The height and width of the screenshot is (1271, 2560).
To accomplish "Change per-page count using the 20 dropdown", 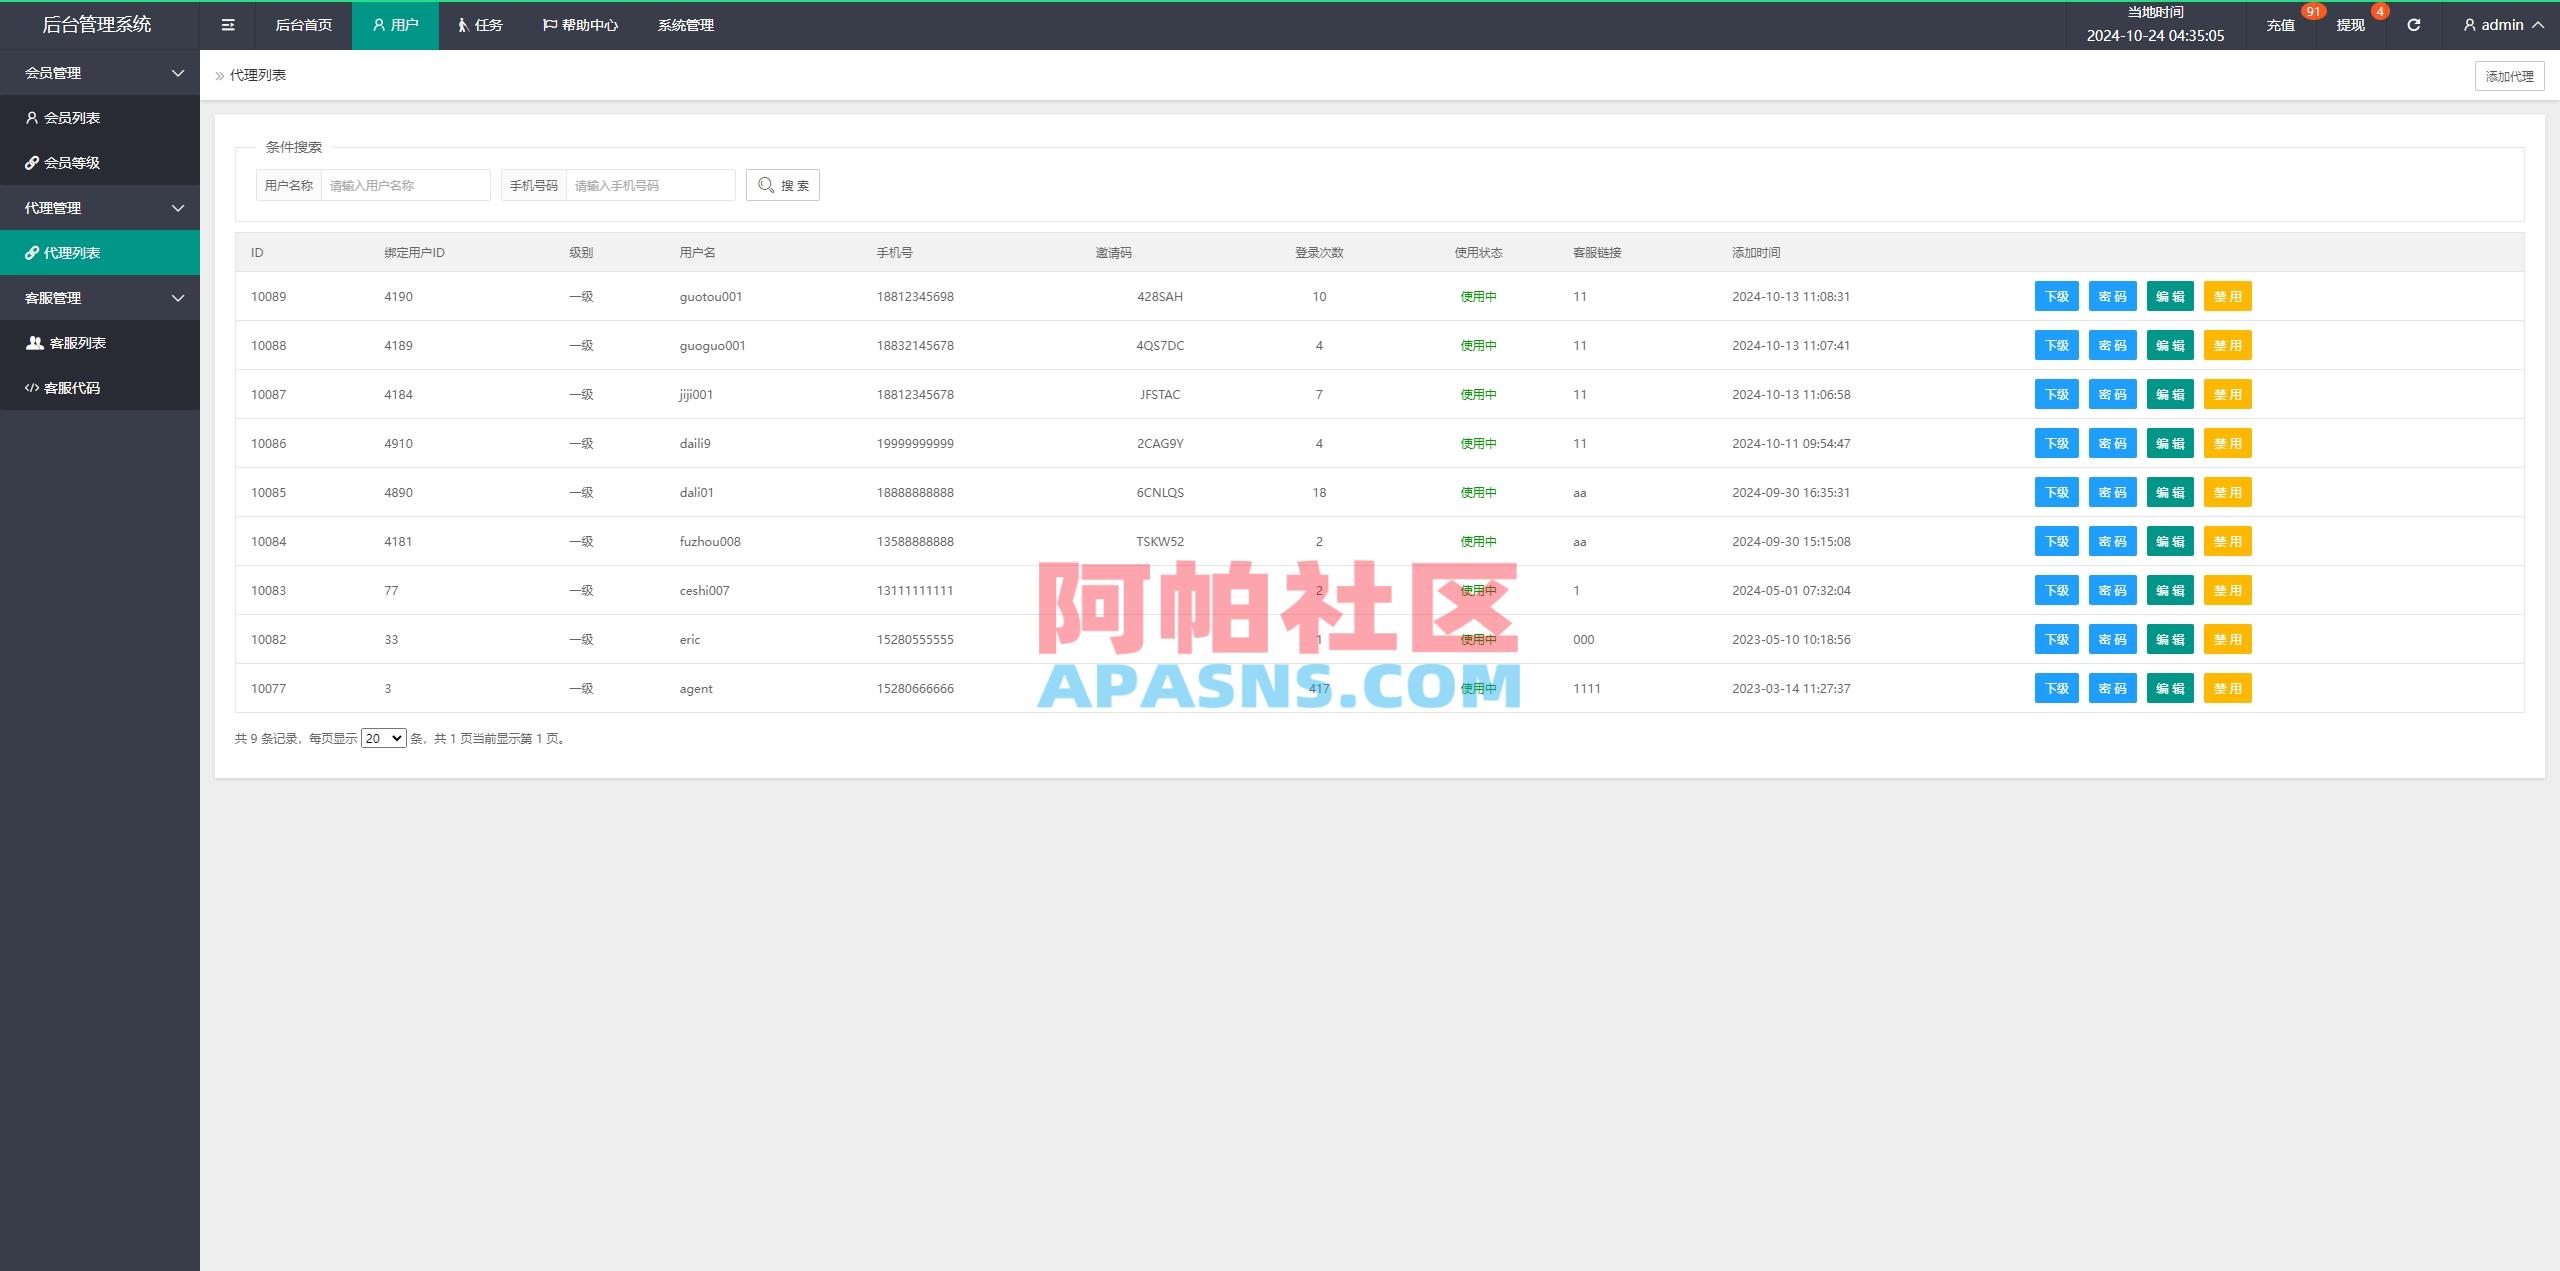I will tap(383, 738).
